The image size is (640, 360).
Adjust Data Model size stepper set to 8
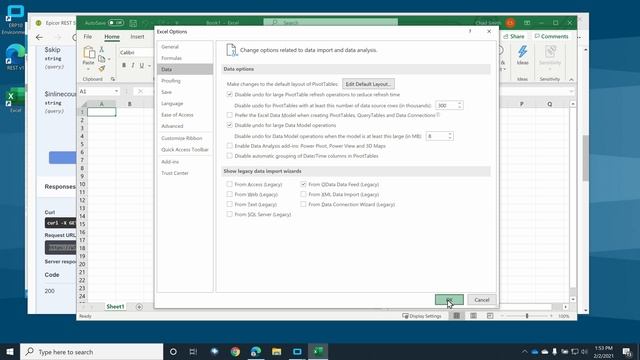[x=450, y=136]
